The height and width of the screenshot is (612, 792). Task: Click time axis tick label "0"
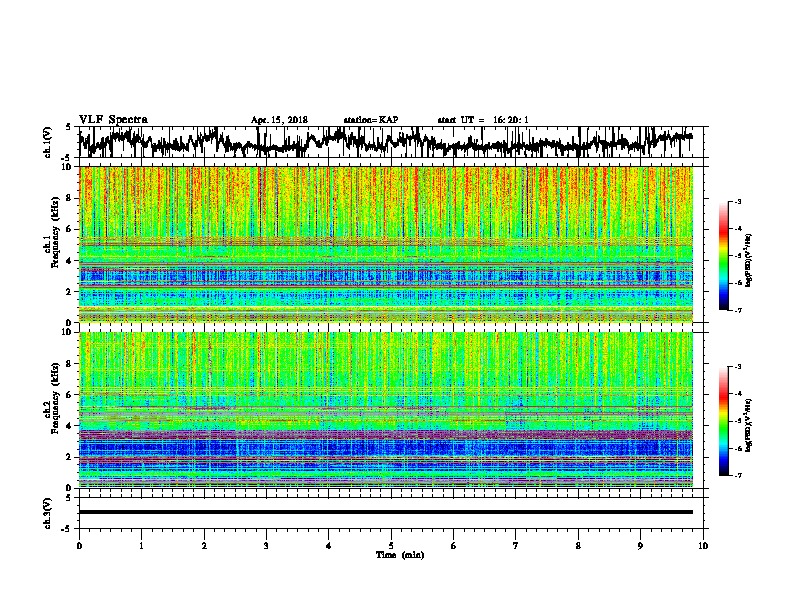point(79,546)
